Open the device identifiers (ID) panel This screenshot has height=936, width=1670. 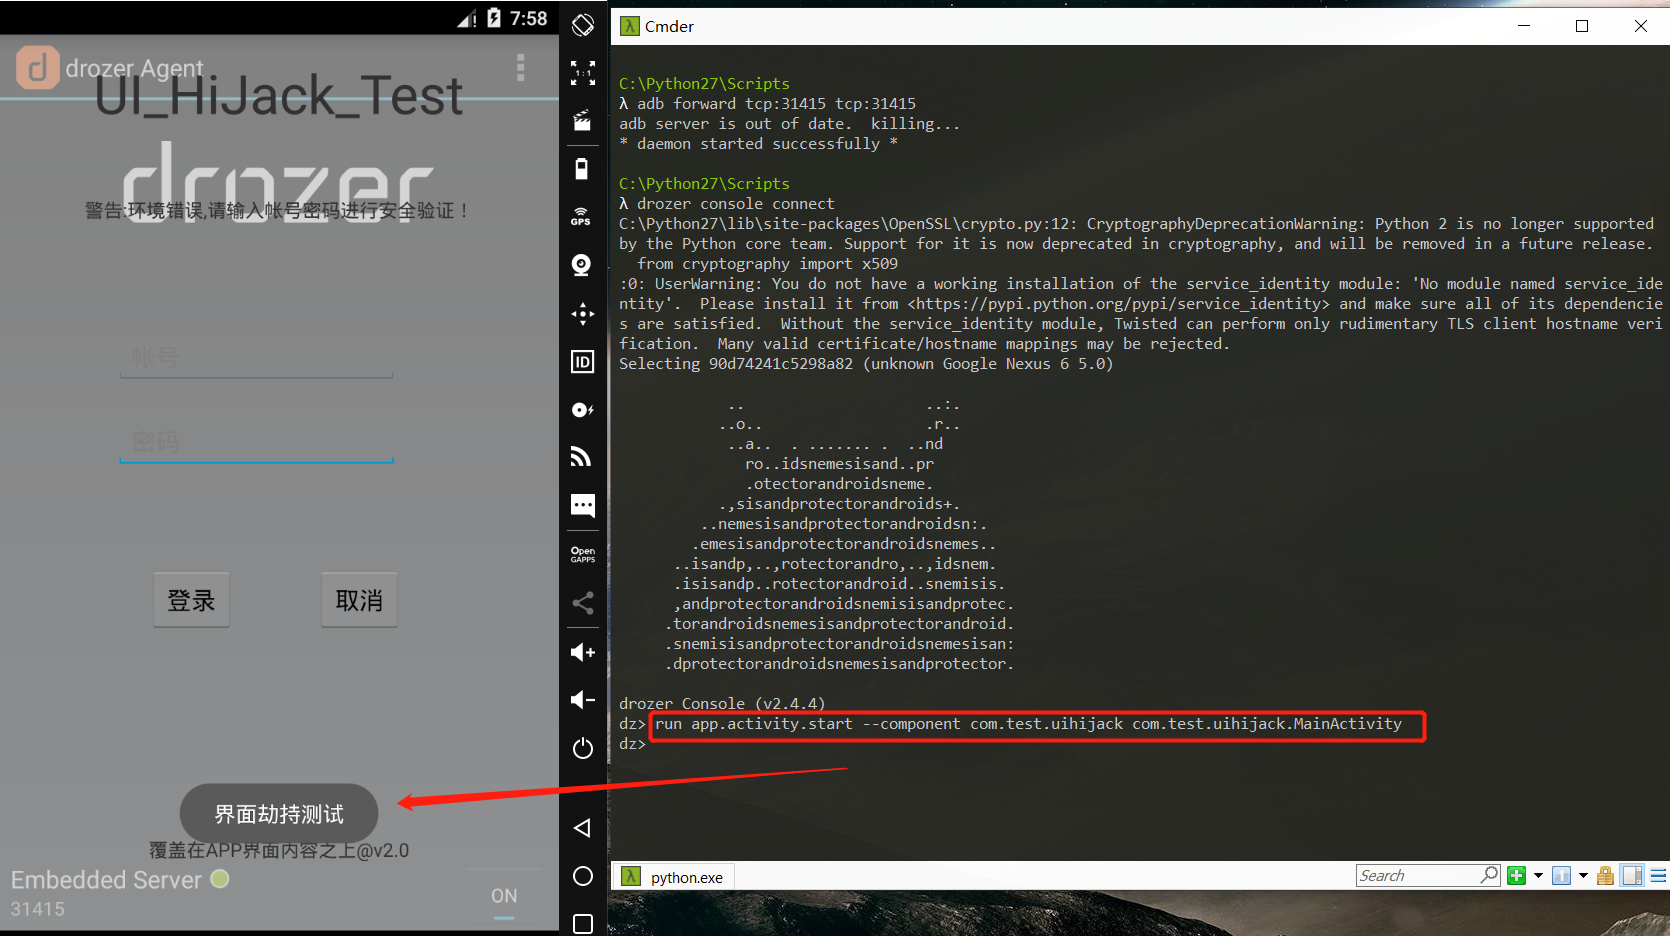(x=582, y=361)
